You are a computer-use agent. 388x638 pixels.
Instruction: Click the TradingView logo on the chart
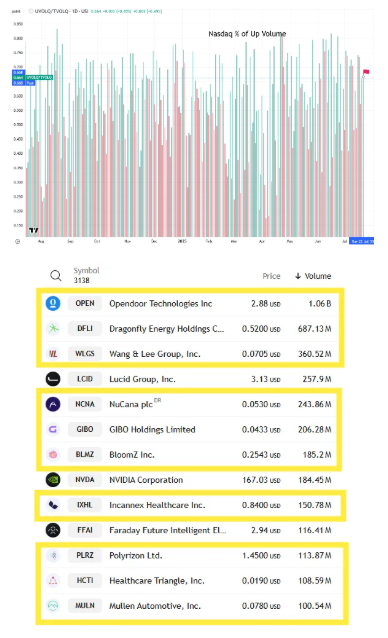point(34,231)
